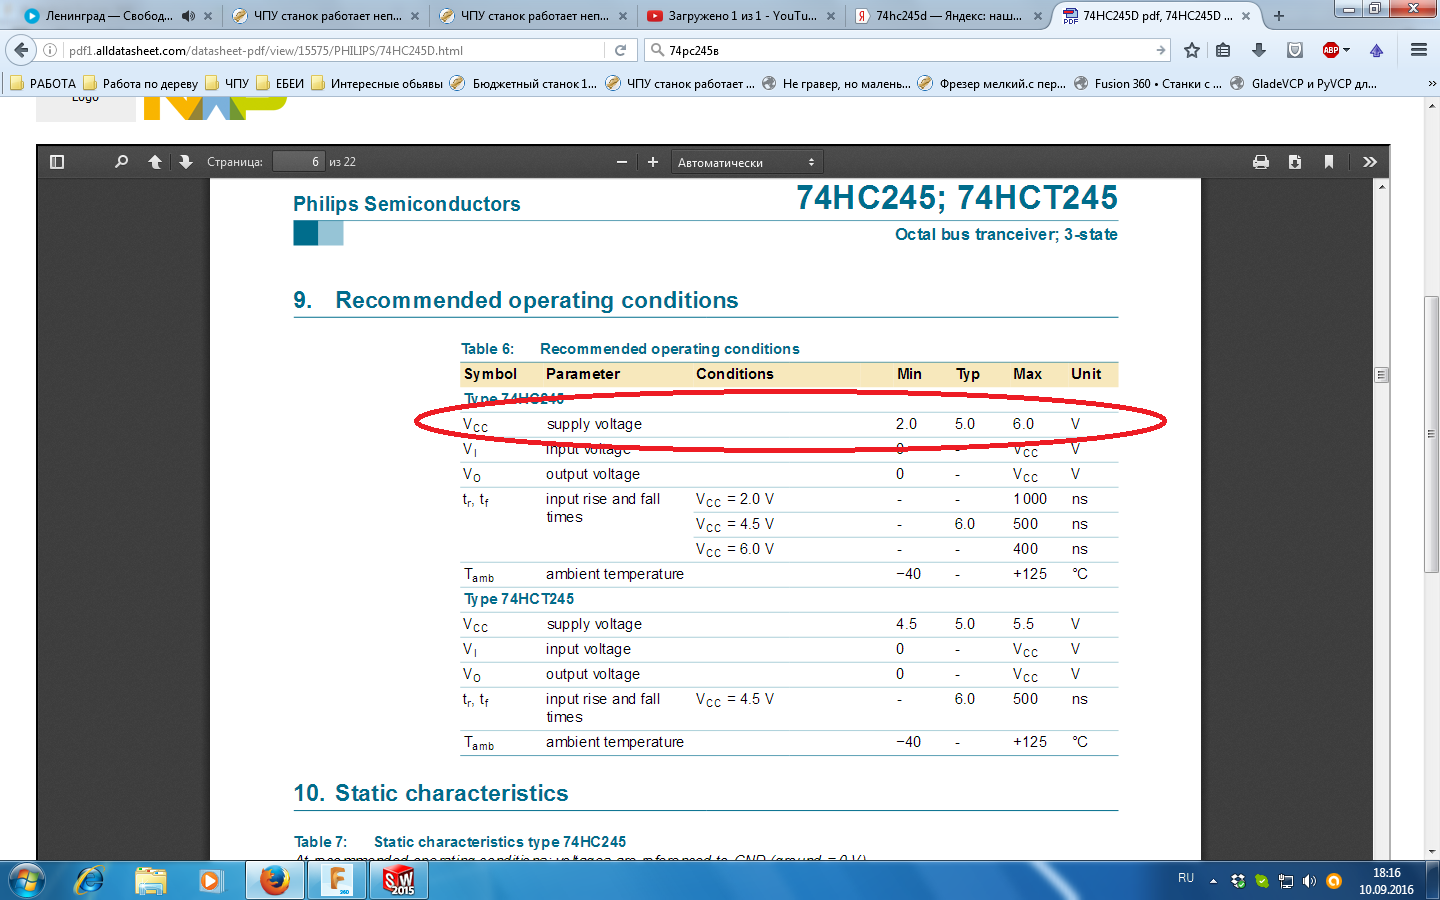Show hidden system tray icons
This screenshot has height=900, width=1440.
(x=1213, y=881)
